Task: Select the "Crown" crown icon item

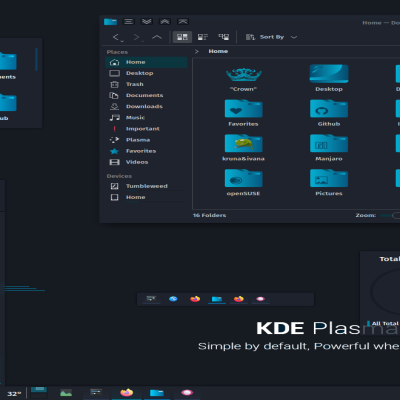Action: click(x=244, y=75)
